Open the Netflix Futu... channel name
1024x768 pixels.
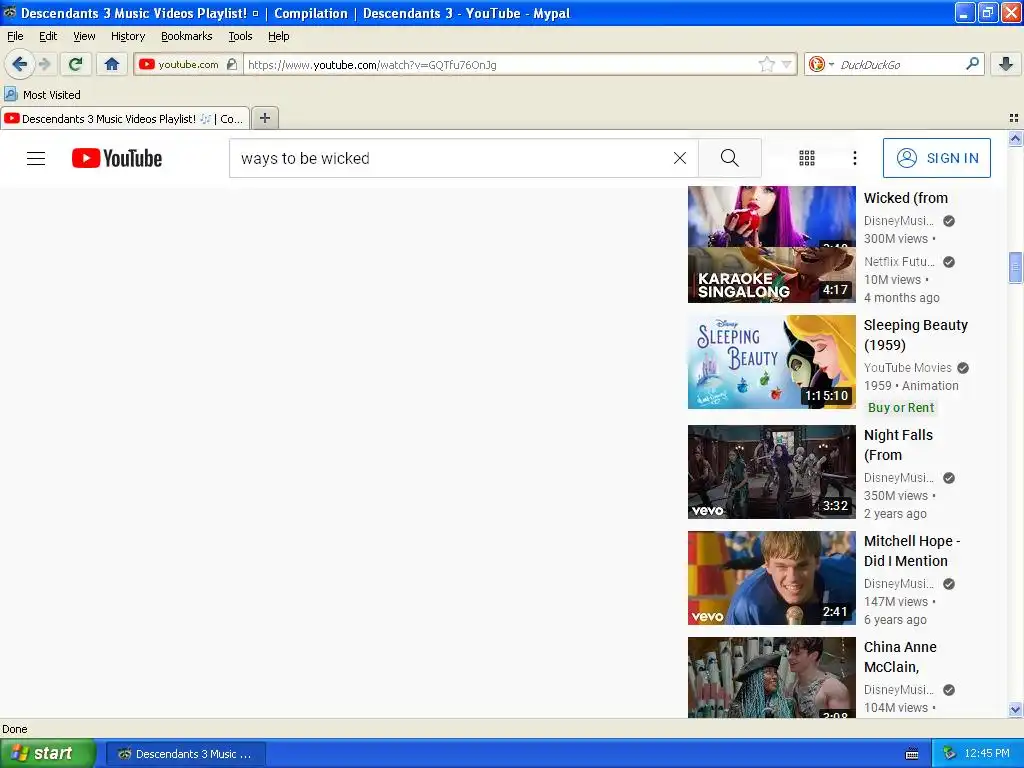tap(899, 262)
